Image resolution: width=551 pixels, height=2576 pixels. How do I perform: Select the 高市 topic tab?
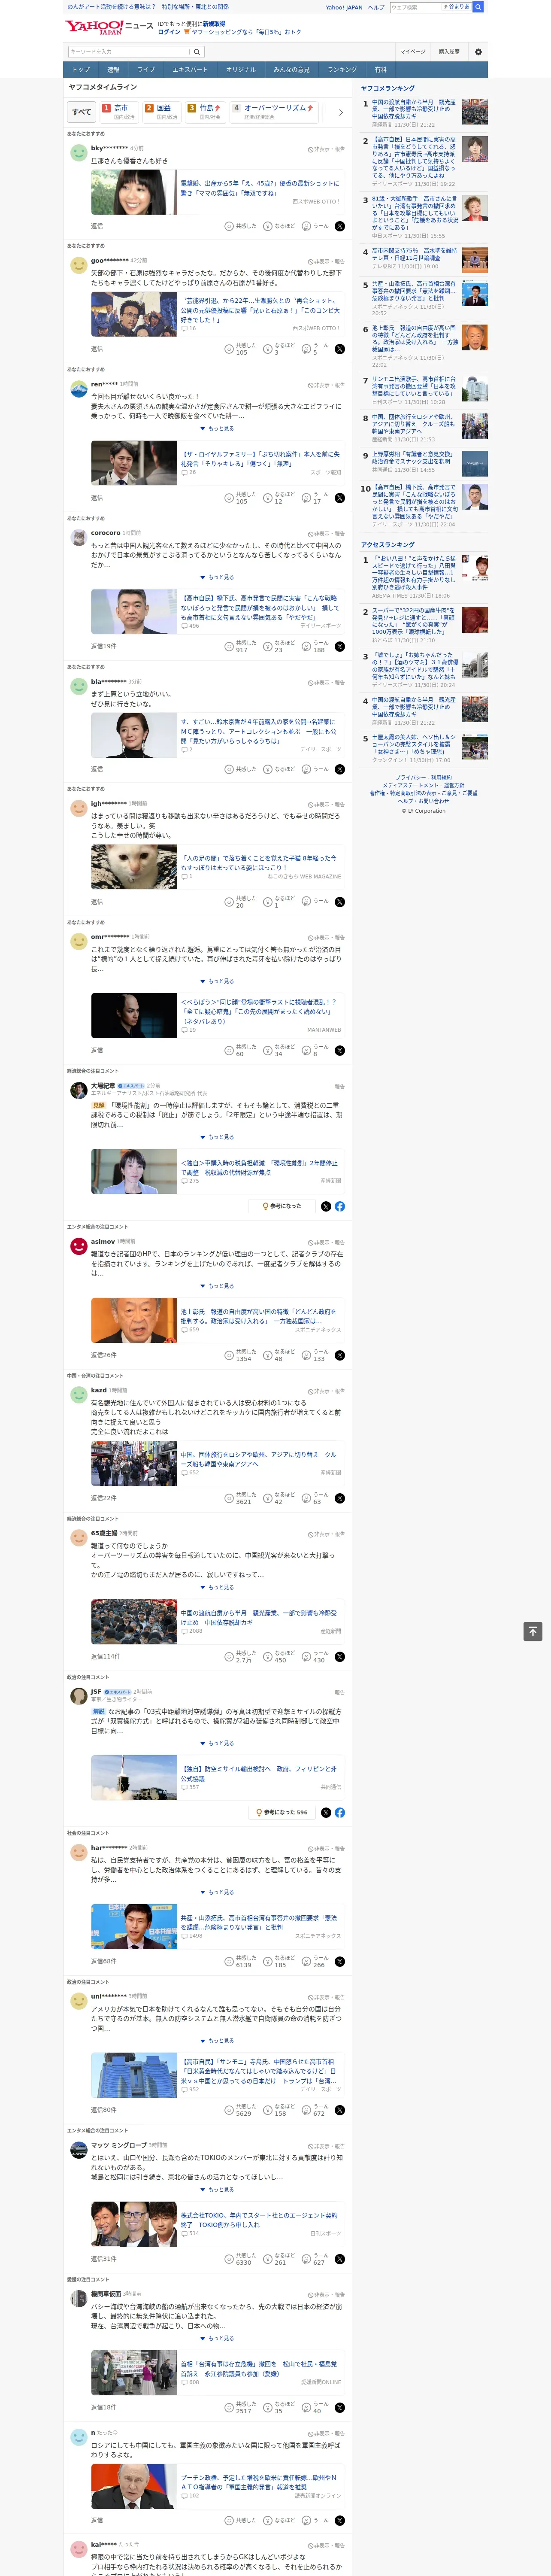click(119, 112)
